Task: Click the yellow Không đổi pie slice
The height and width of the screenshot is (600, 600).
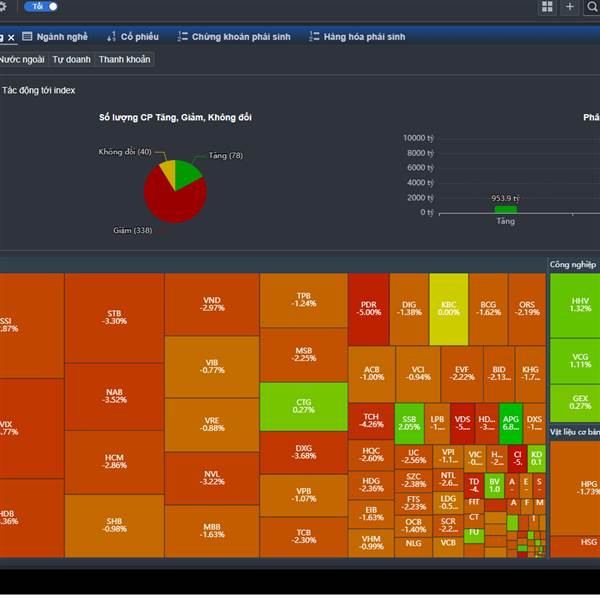Action: [x=169, y=170]
